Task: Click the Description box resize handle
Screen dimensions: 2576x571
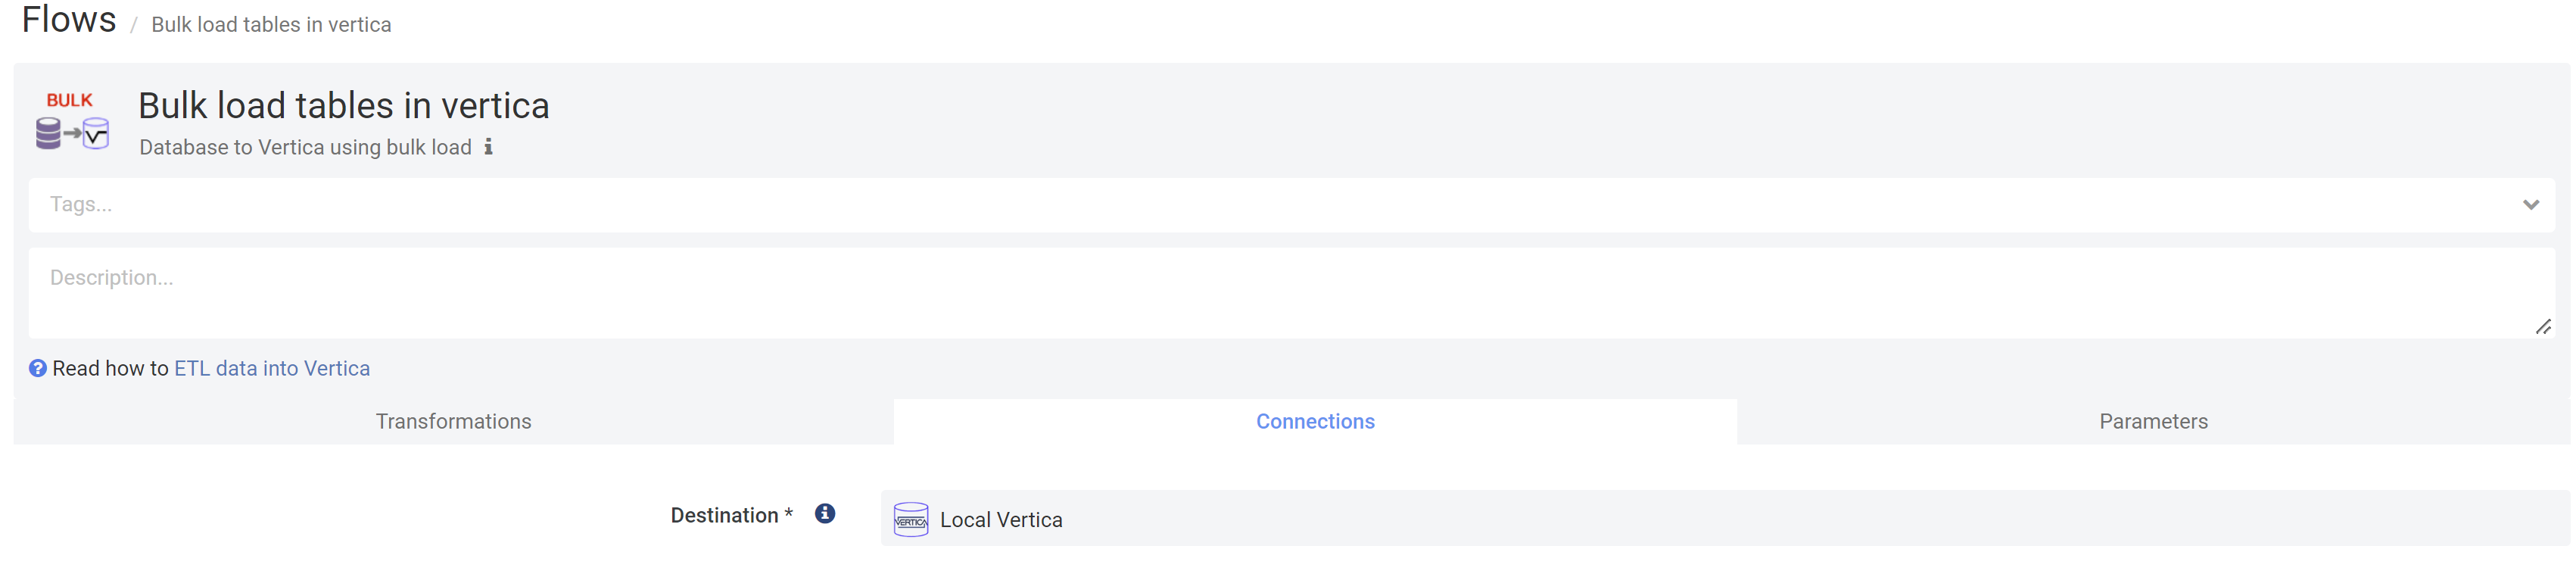Action: point(2543,327)
